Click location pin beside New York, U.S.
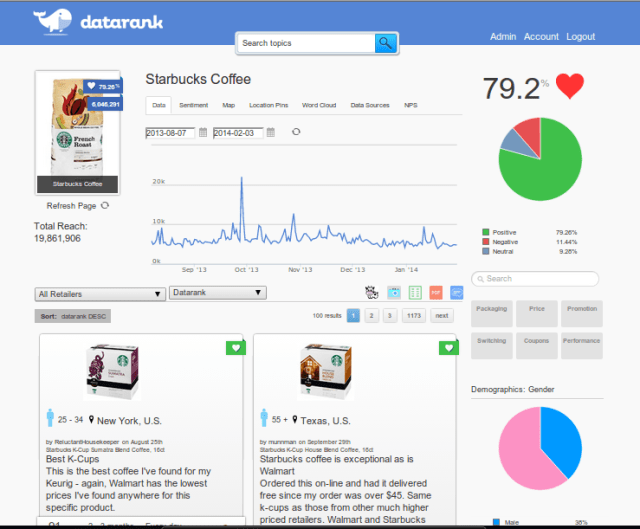The image size is (640, 529). click(x=91, y=420)
